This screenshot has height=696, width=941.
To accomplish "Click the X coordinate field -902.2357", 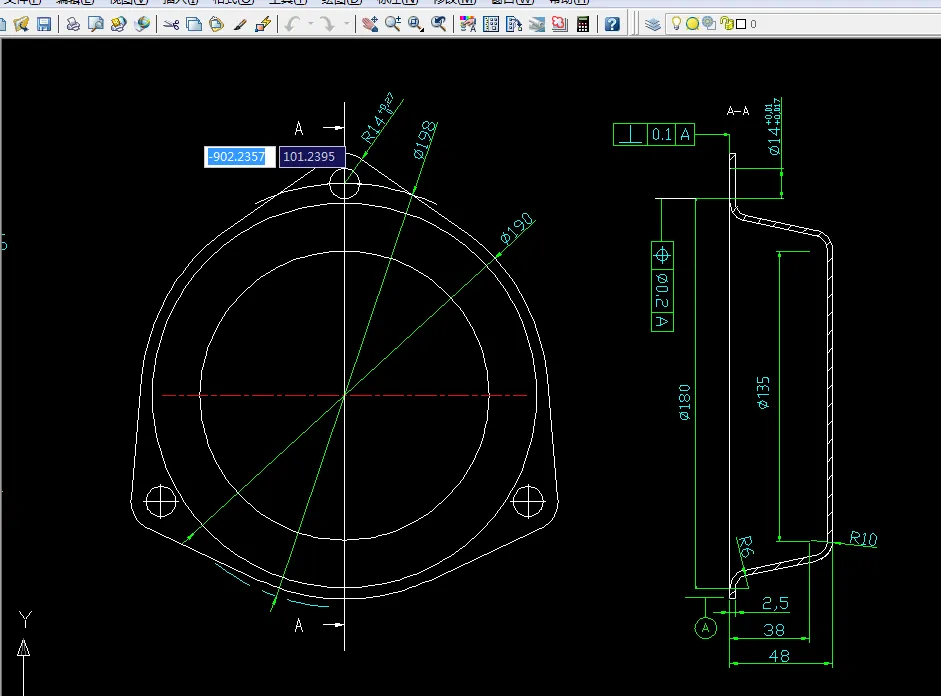I will click(x=239, y=157).
